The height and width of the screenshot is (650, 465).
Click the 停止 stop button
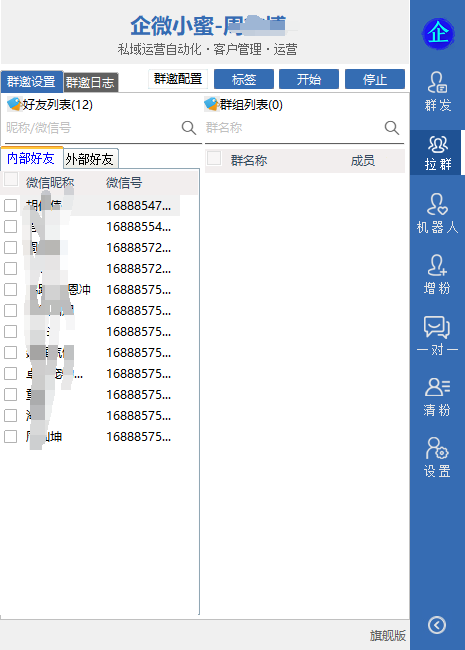(375, 79)
